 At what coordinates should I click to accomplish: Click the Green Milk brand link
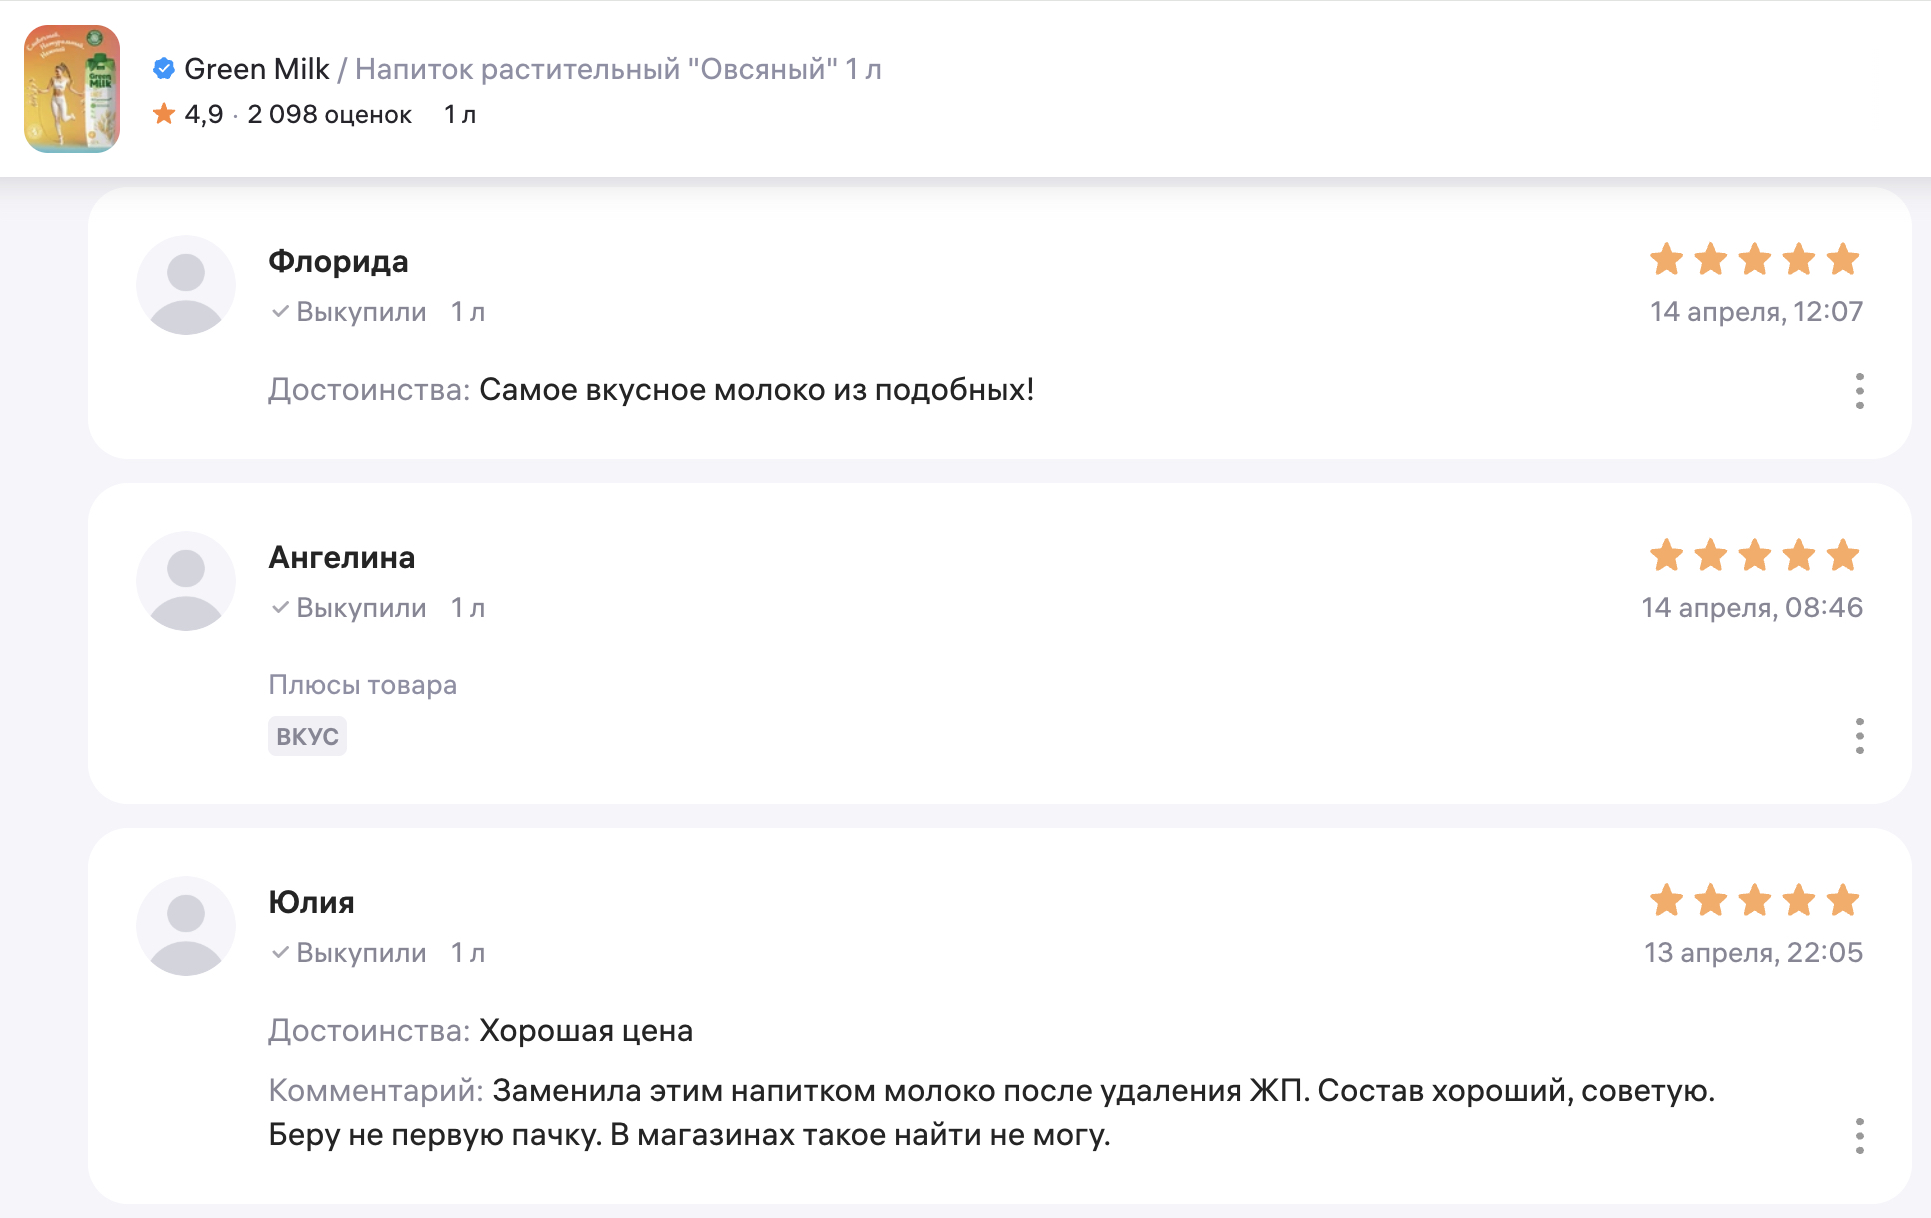click(x=257, y=69)
